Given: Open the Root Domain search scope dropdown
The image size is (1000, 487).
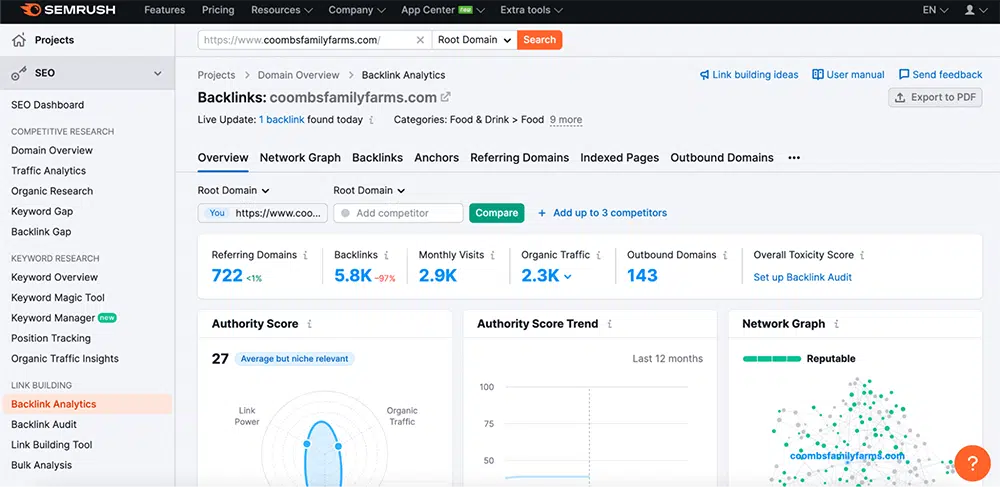Looking at the screenshot, I should coord(475,40).
